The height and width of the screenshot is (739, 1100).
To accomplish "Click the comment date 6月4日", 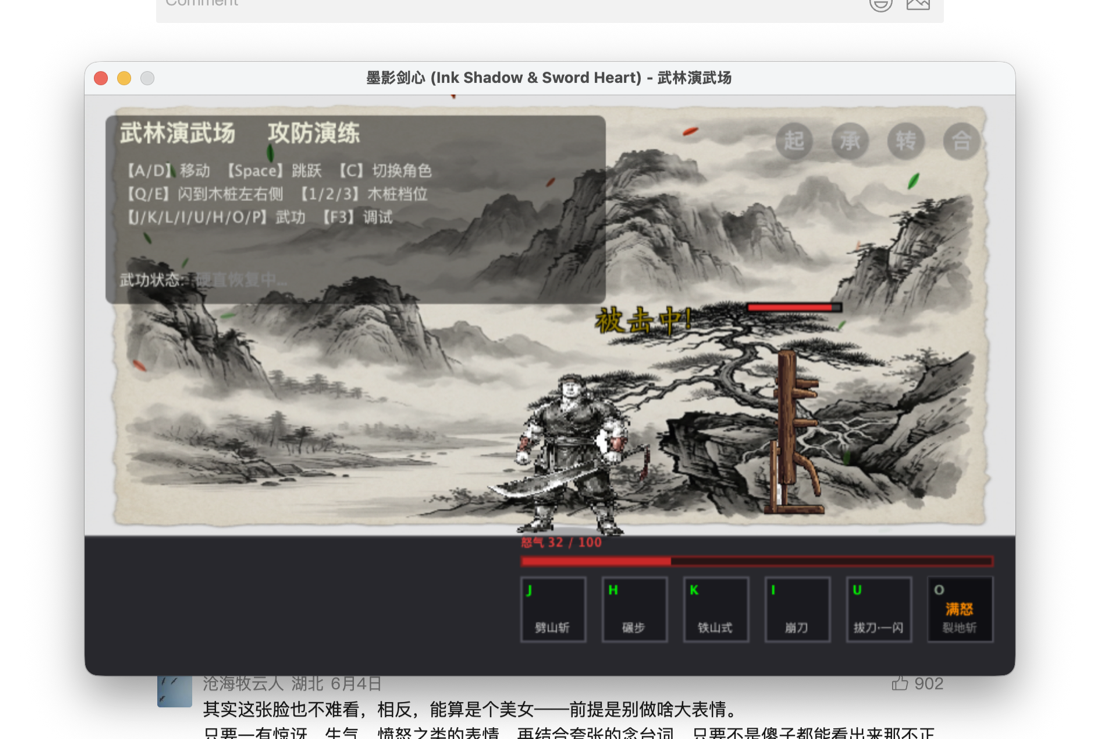I will tap(356, 683).
